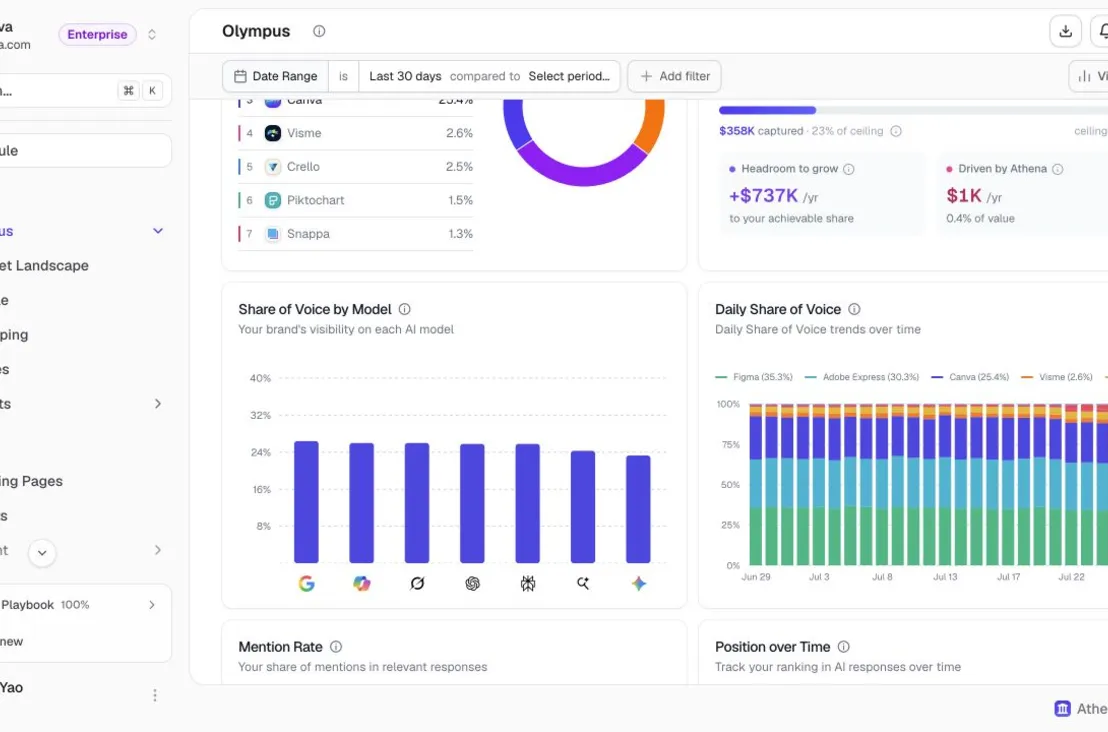Click the ChatGPT model icon under the chart

(473, 584)
